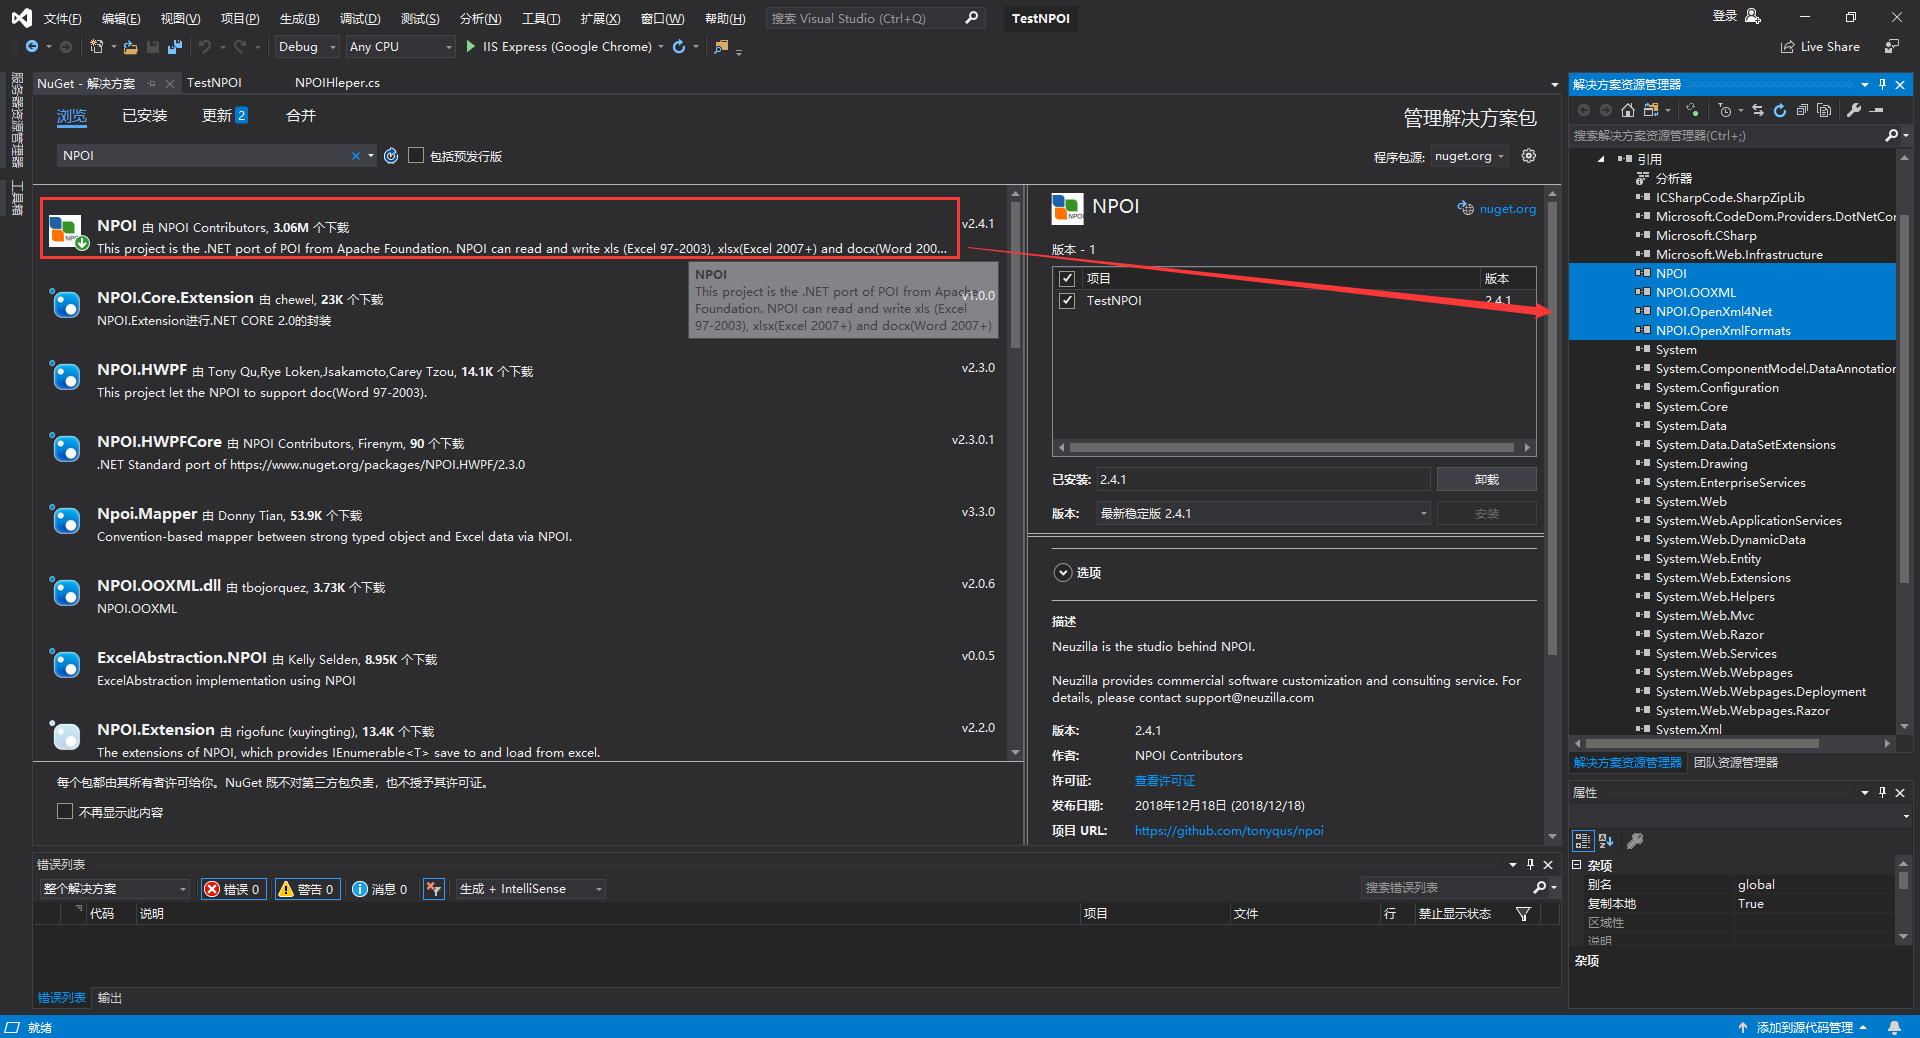Open the version 最新稳定版 2.4.1 dropdown
This screenshot has height=1038, width=1920.
(1264, 514)
